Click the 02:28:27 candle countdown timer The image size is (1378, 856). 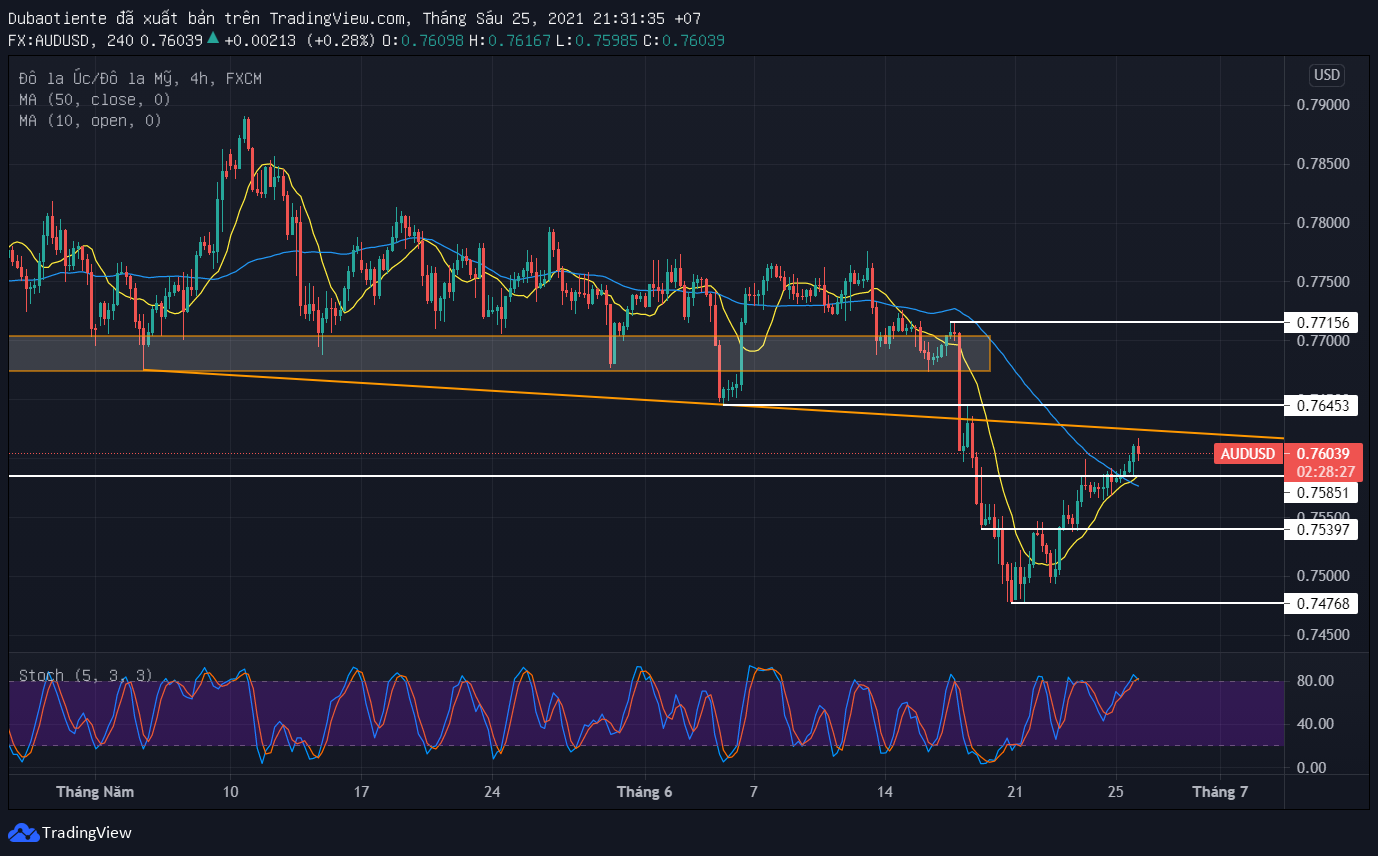tap(1325, 471)
